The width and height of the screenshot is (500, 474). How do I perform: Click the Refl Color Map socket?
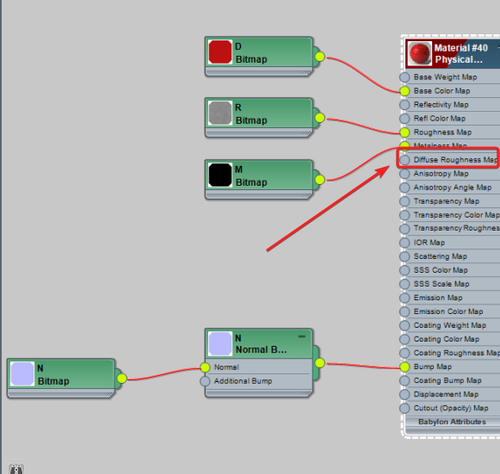405,119
